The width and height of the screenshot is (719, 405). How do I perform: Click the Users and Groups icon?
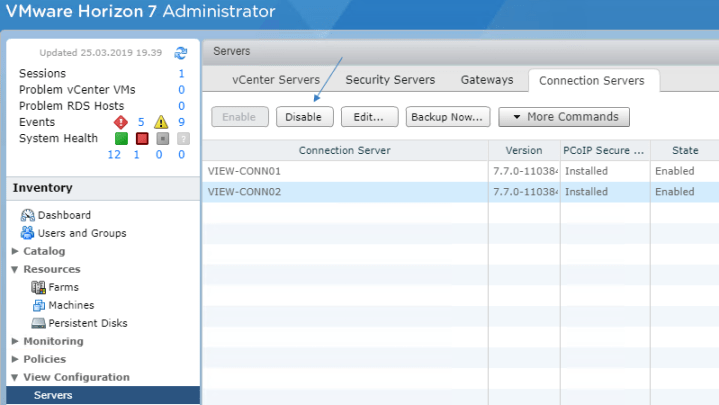[28, 233]
